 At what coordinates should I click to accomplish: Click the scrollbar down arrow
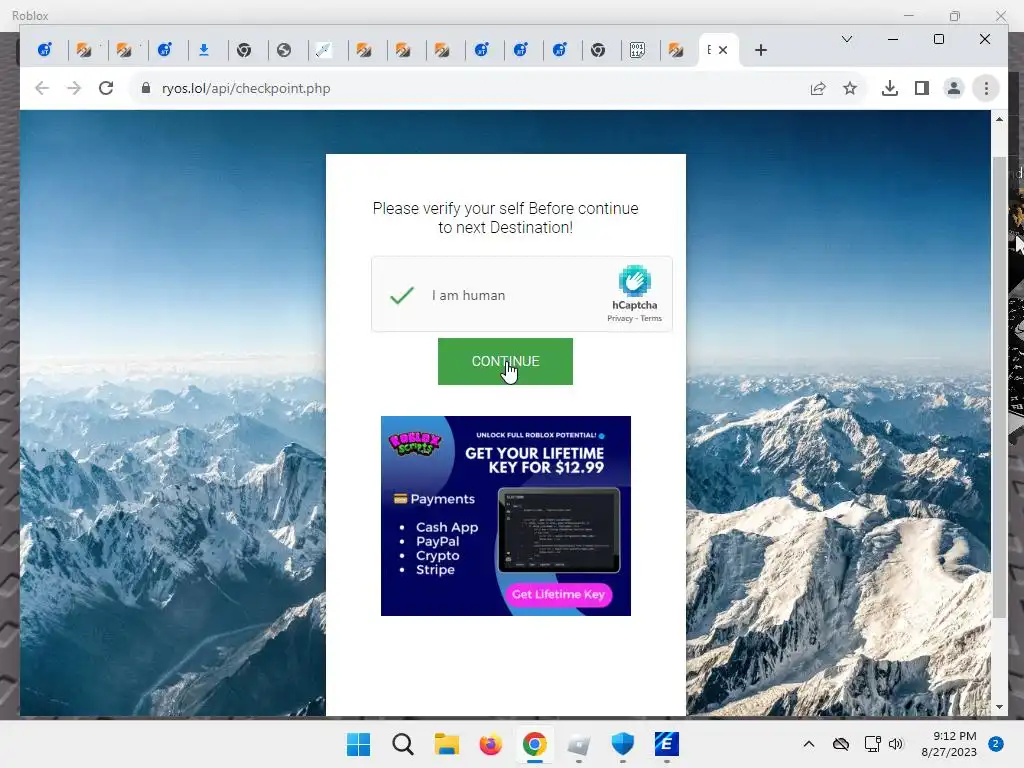tap(999, 707)
